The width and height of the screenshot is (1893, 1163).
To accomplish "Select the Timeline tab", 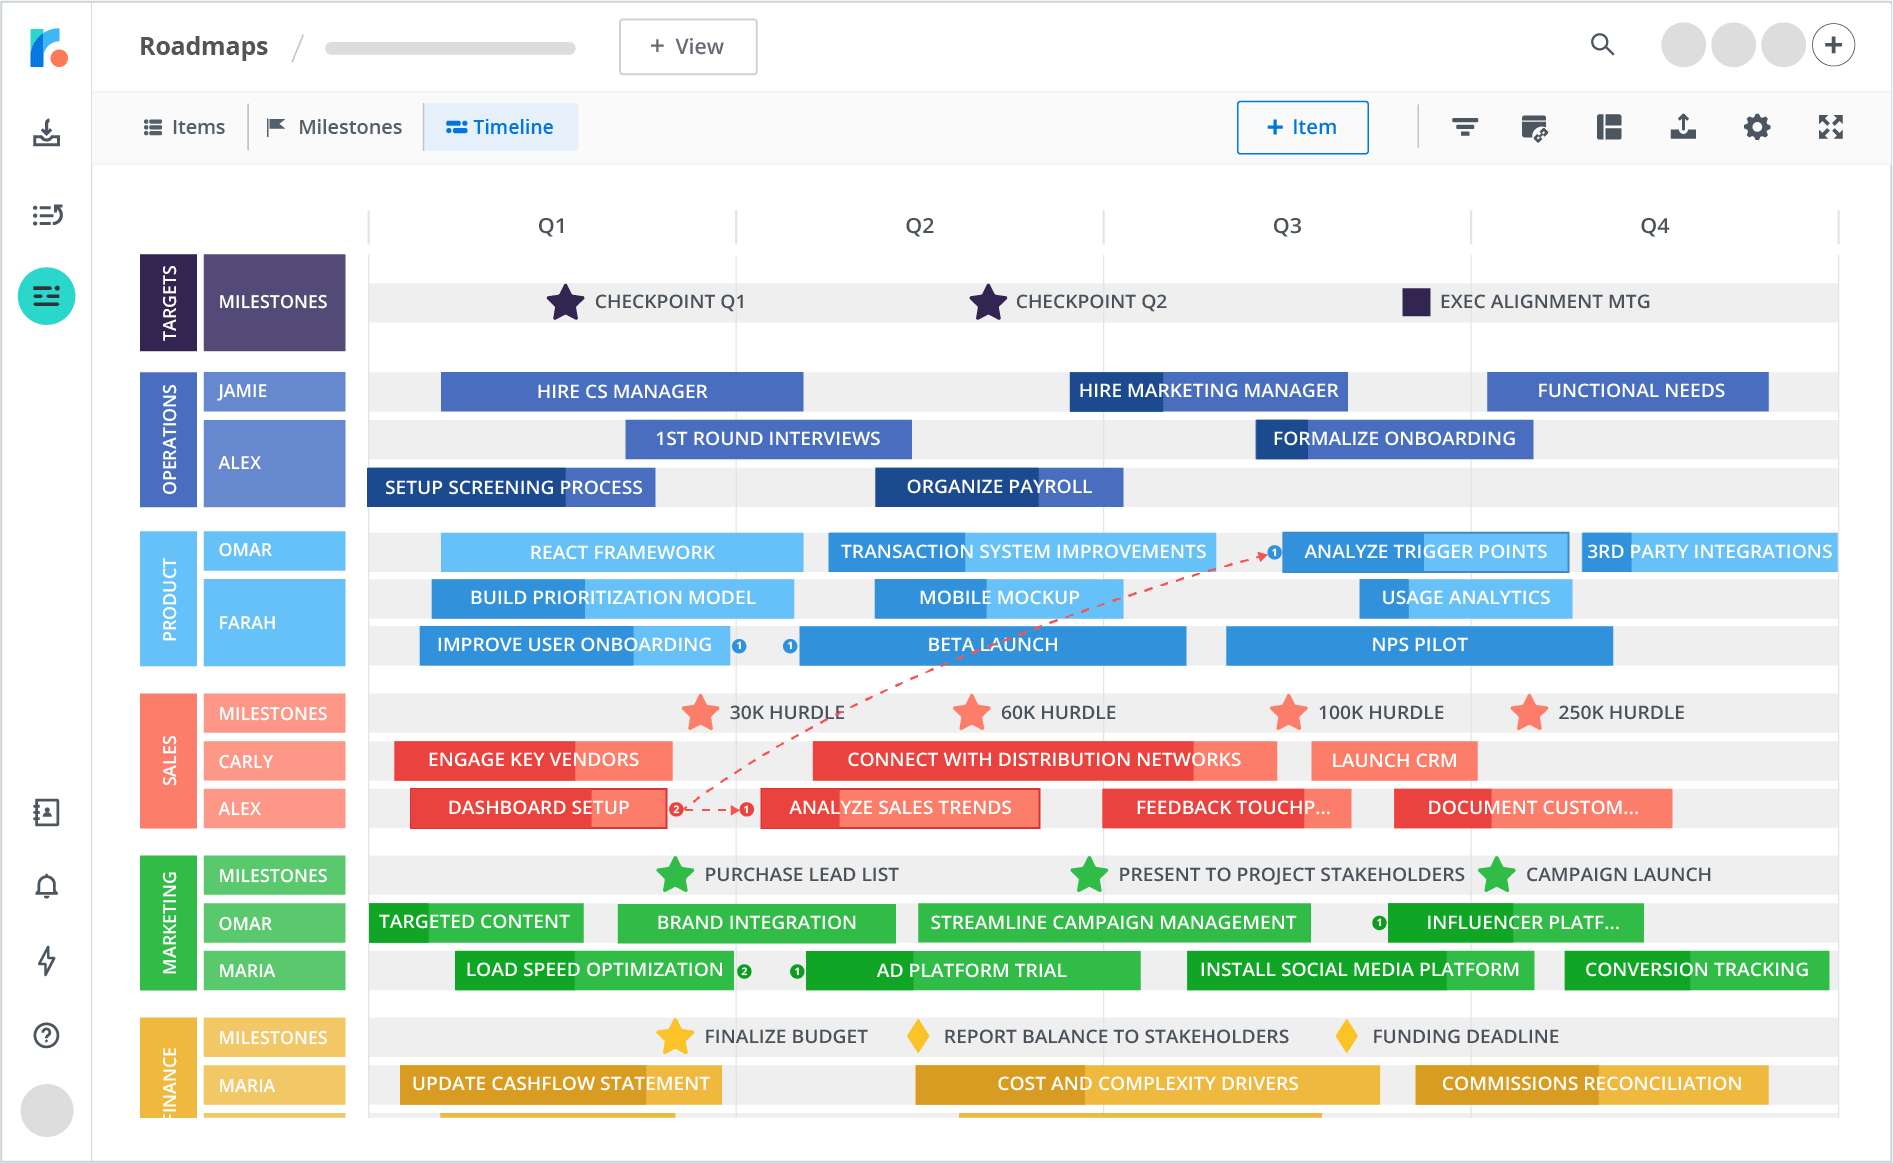I will point(501,127).
